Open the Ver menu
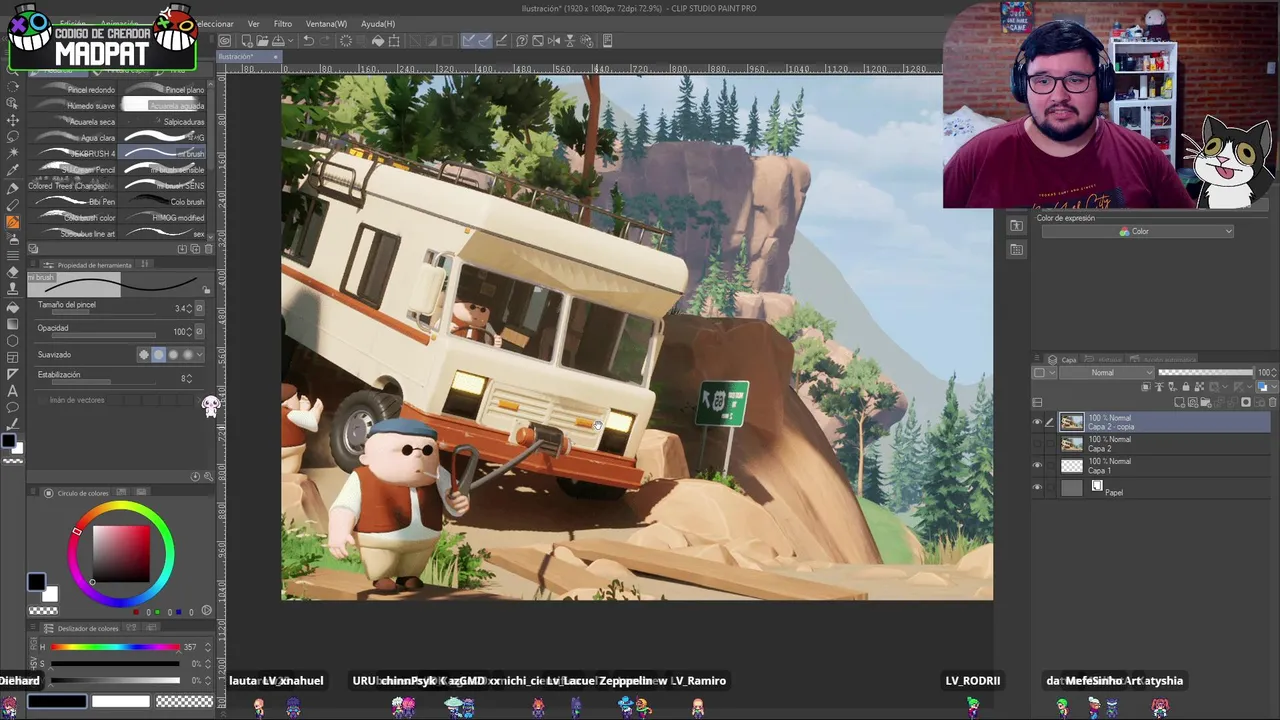Screen dimensions: 1280x720 pos(254,23)
